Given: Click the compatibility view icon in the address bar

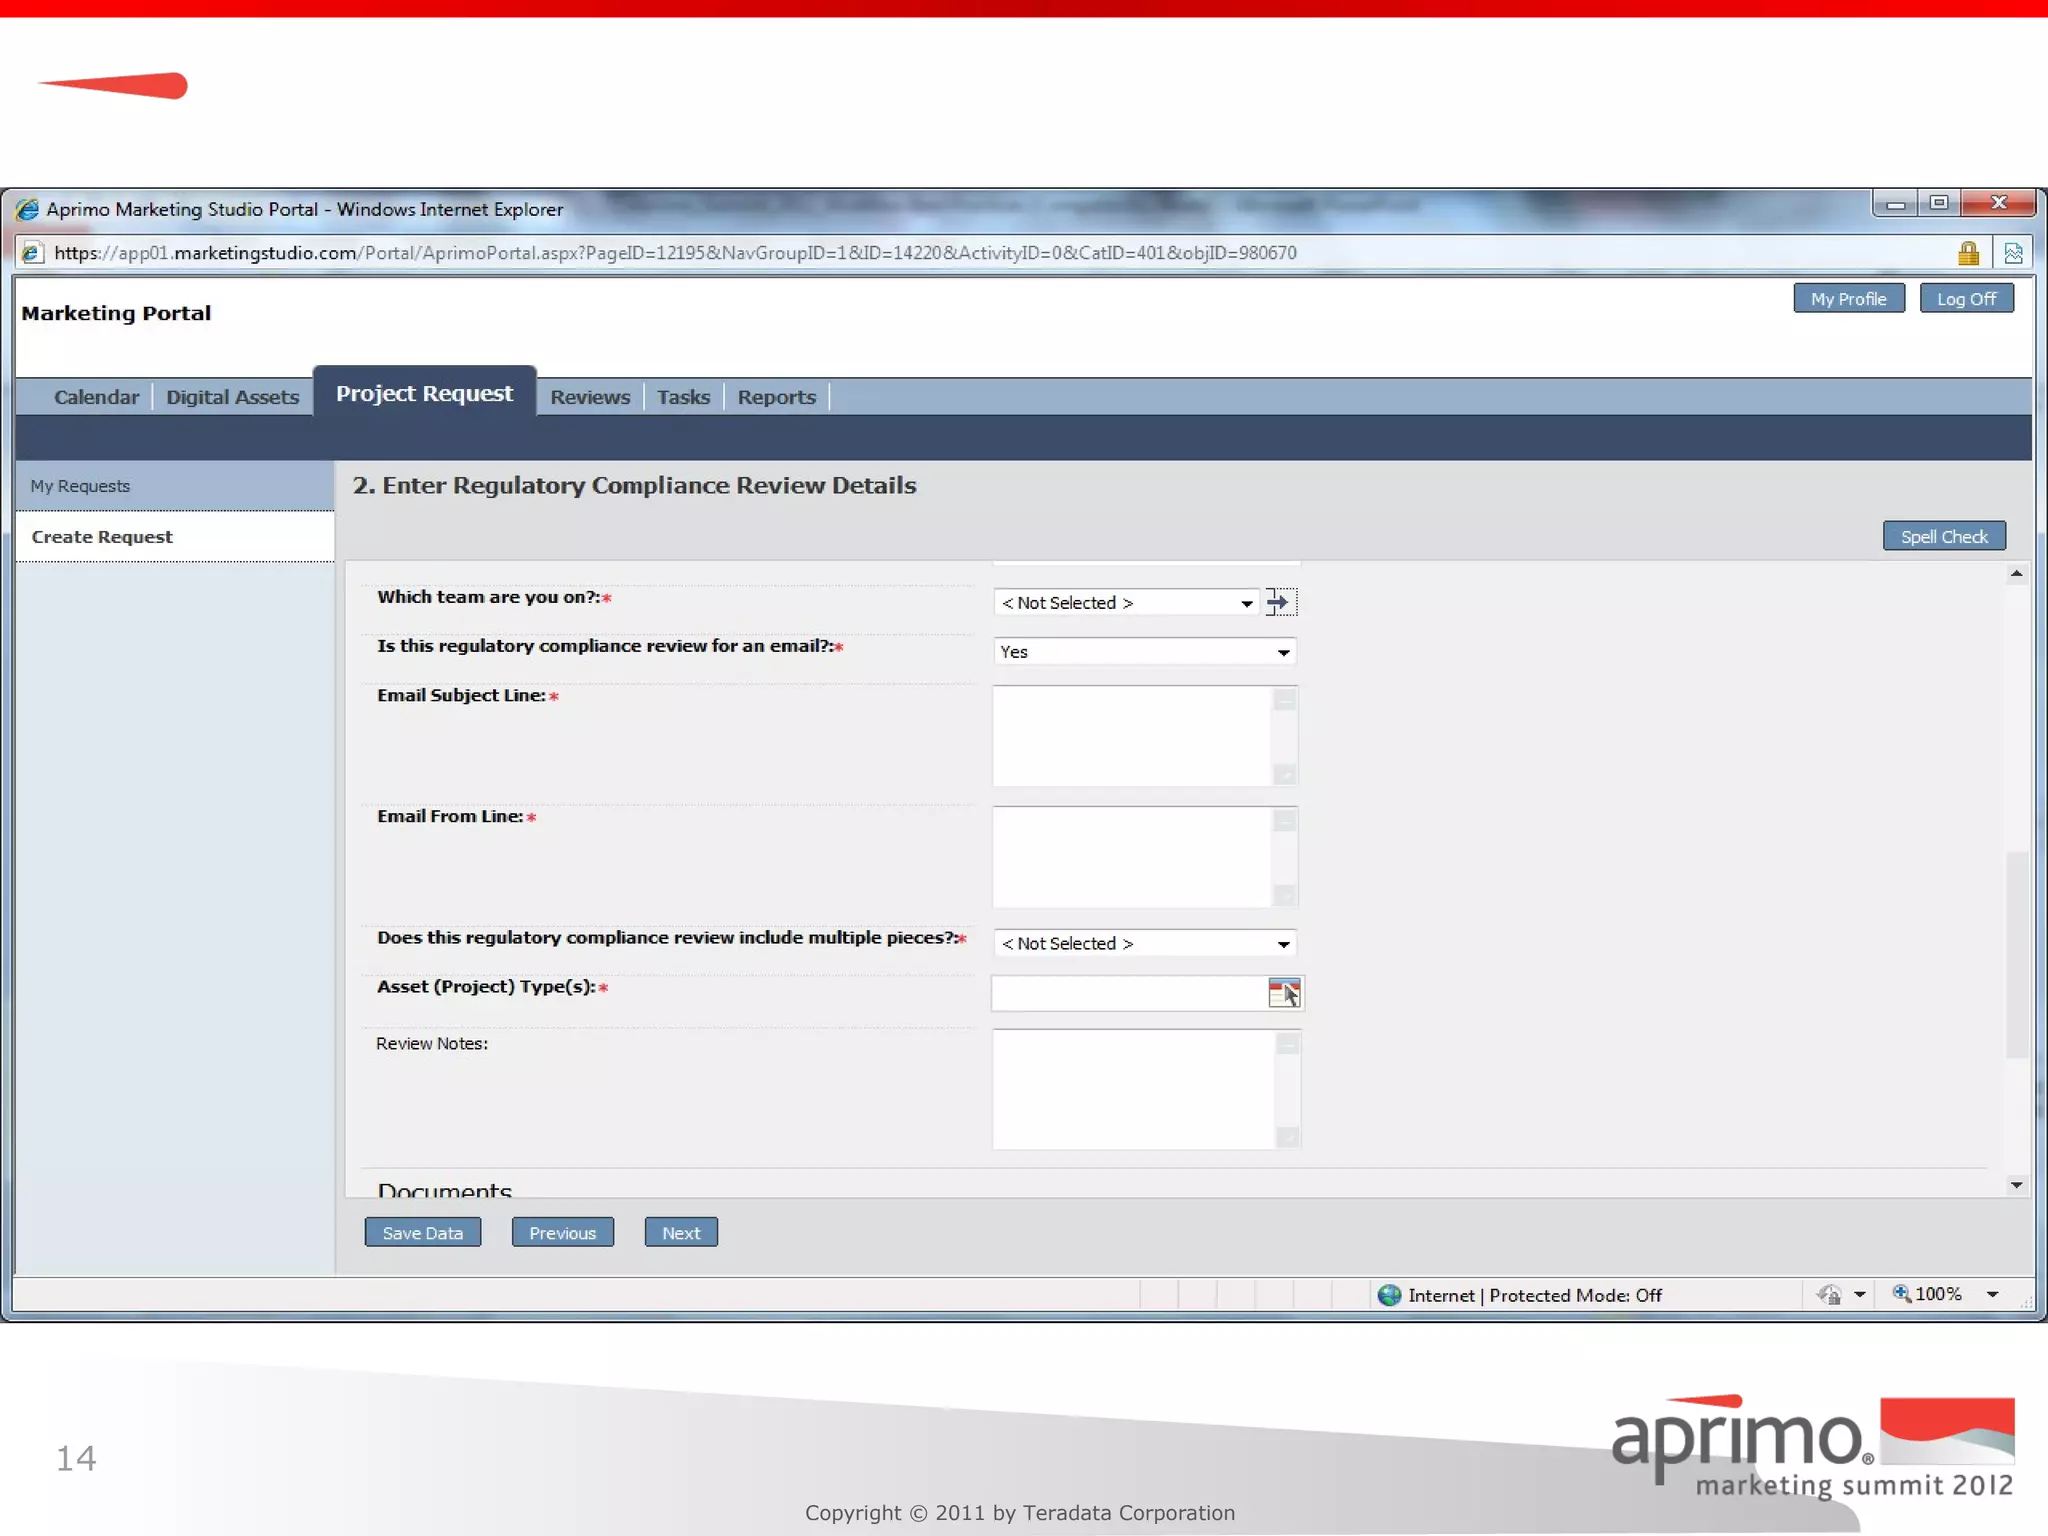Looking at the screenshot, I should pyautogui.click(x=2013, y=254).
